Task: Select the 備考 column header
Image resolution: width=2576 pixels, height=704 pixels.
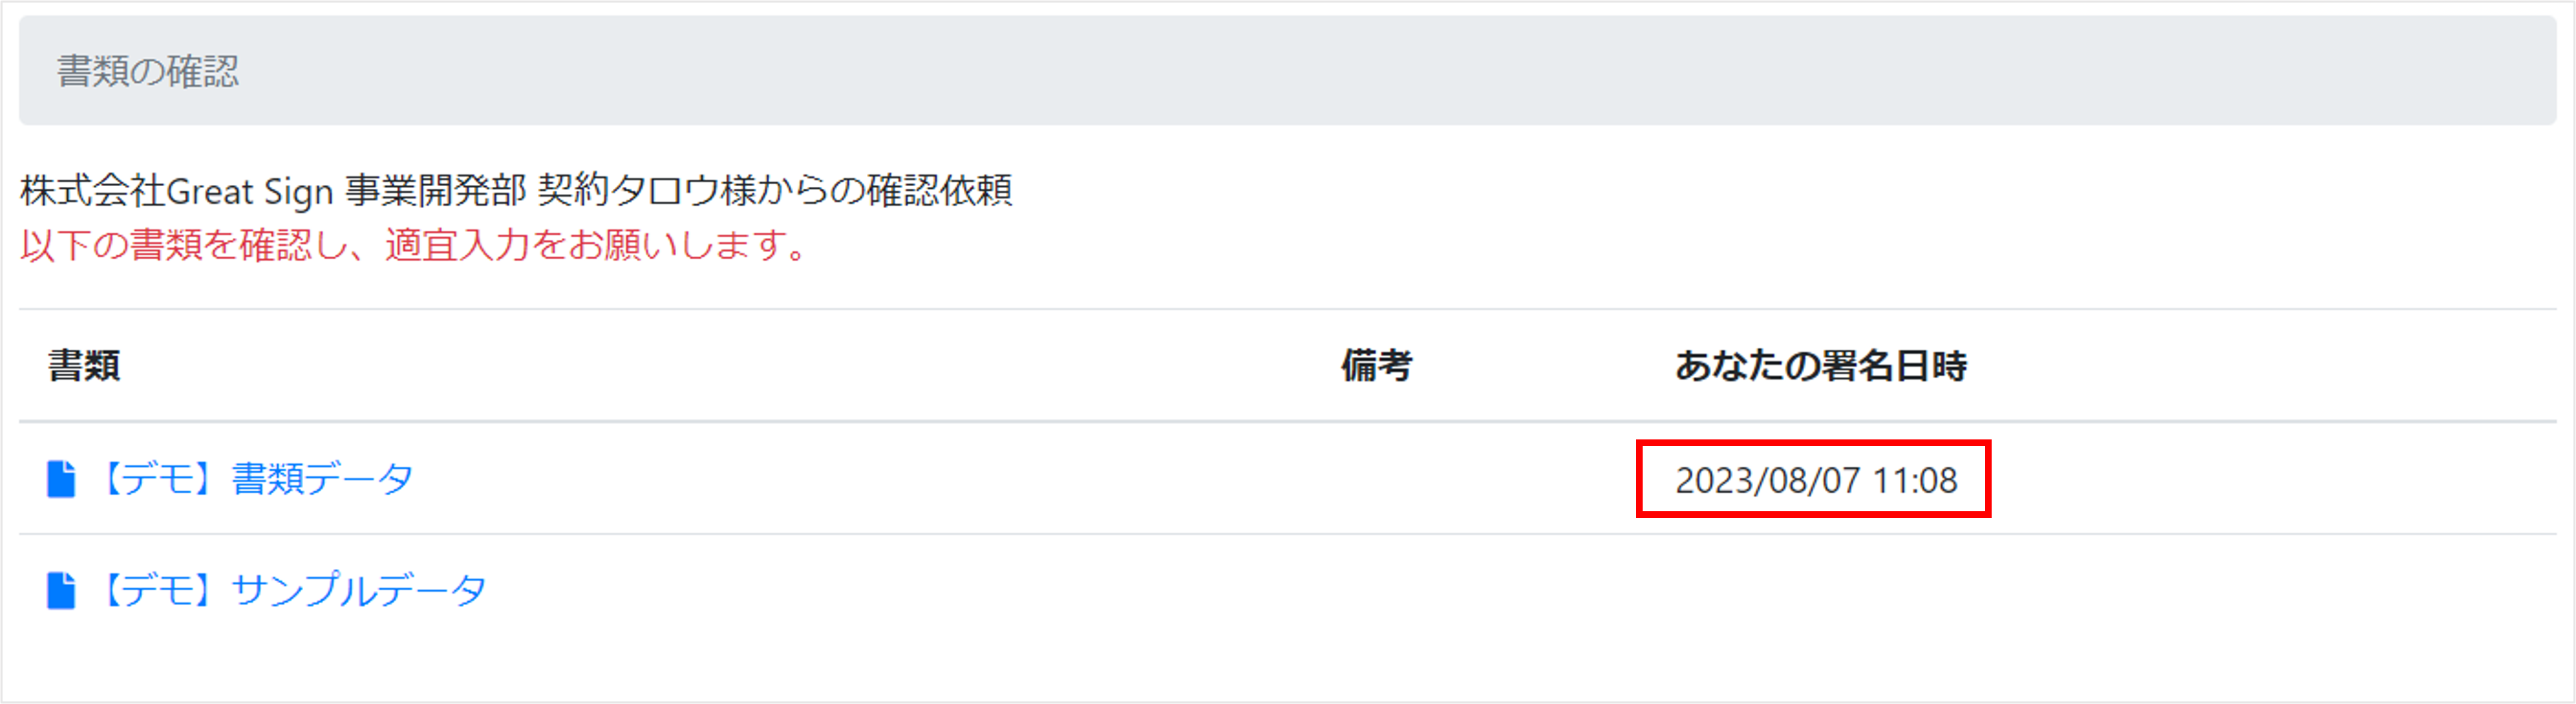Action: [x=1376, y=366]
